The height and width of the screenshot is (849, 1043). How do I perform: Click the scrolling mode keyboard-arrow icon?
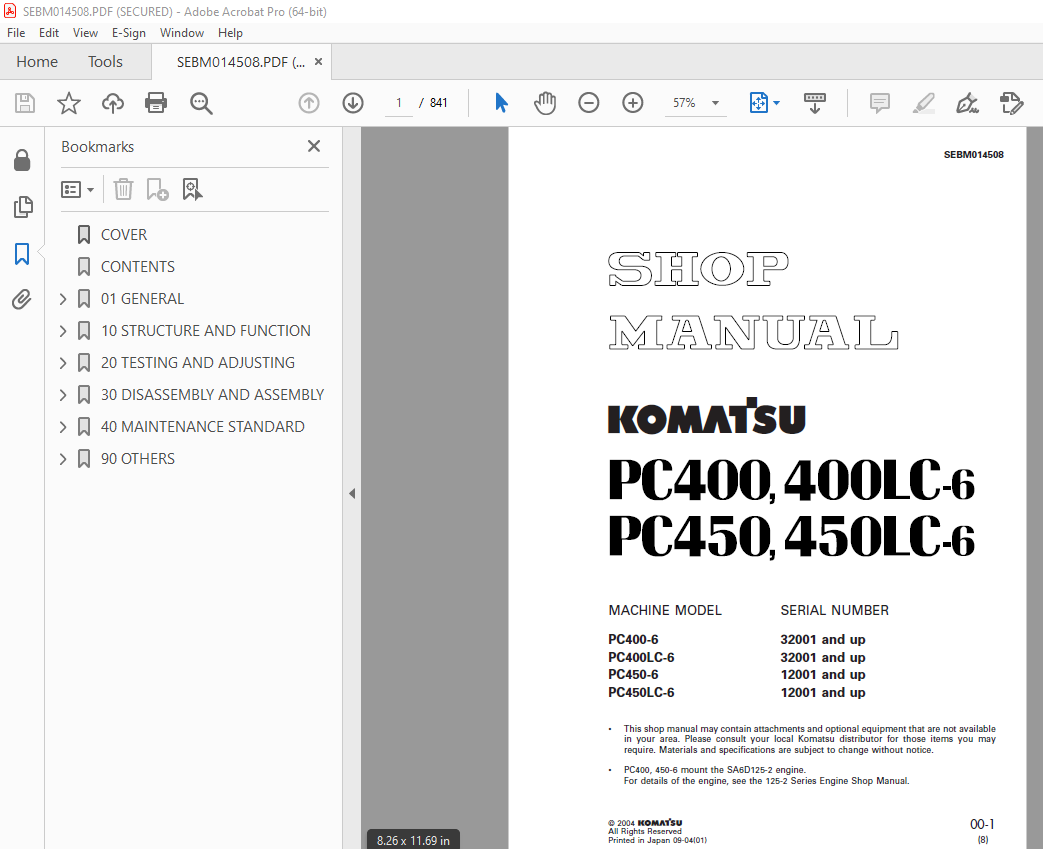(815, 103)
